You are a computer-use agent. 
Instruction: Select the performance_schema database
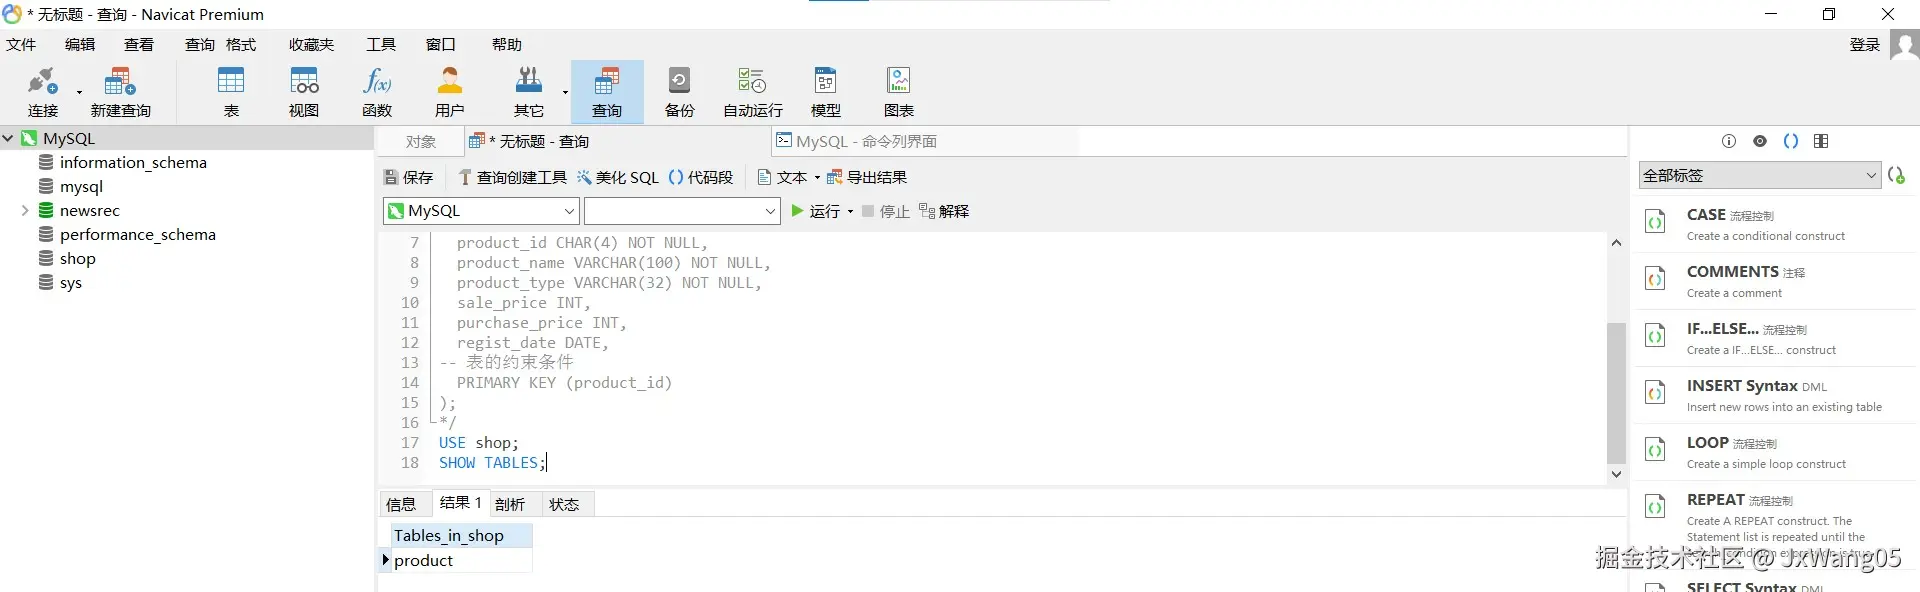[137, 234]
